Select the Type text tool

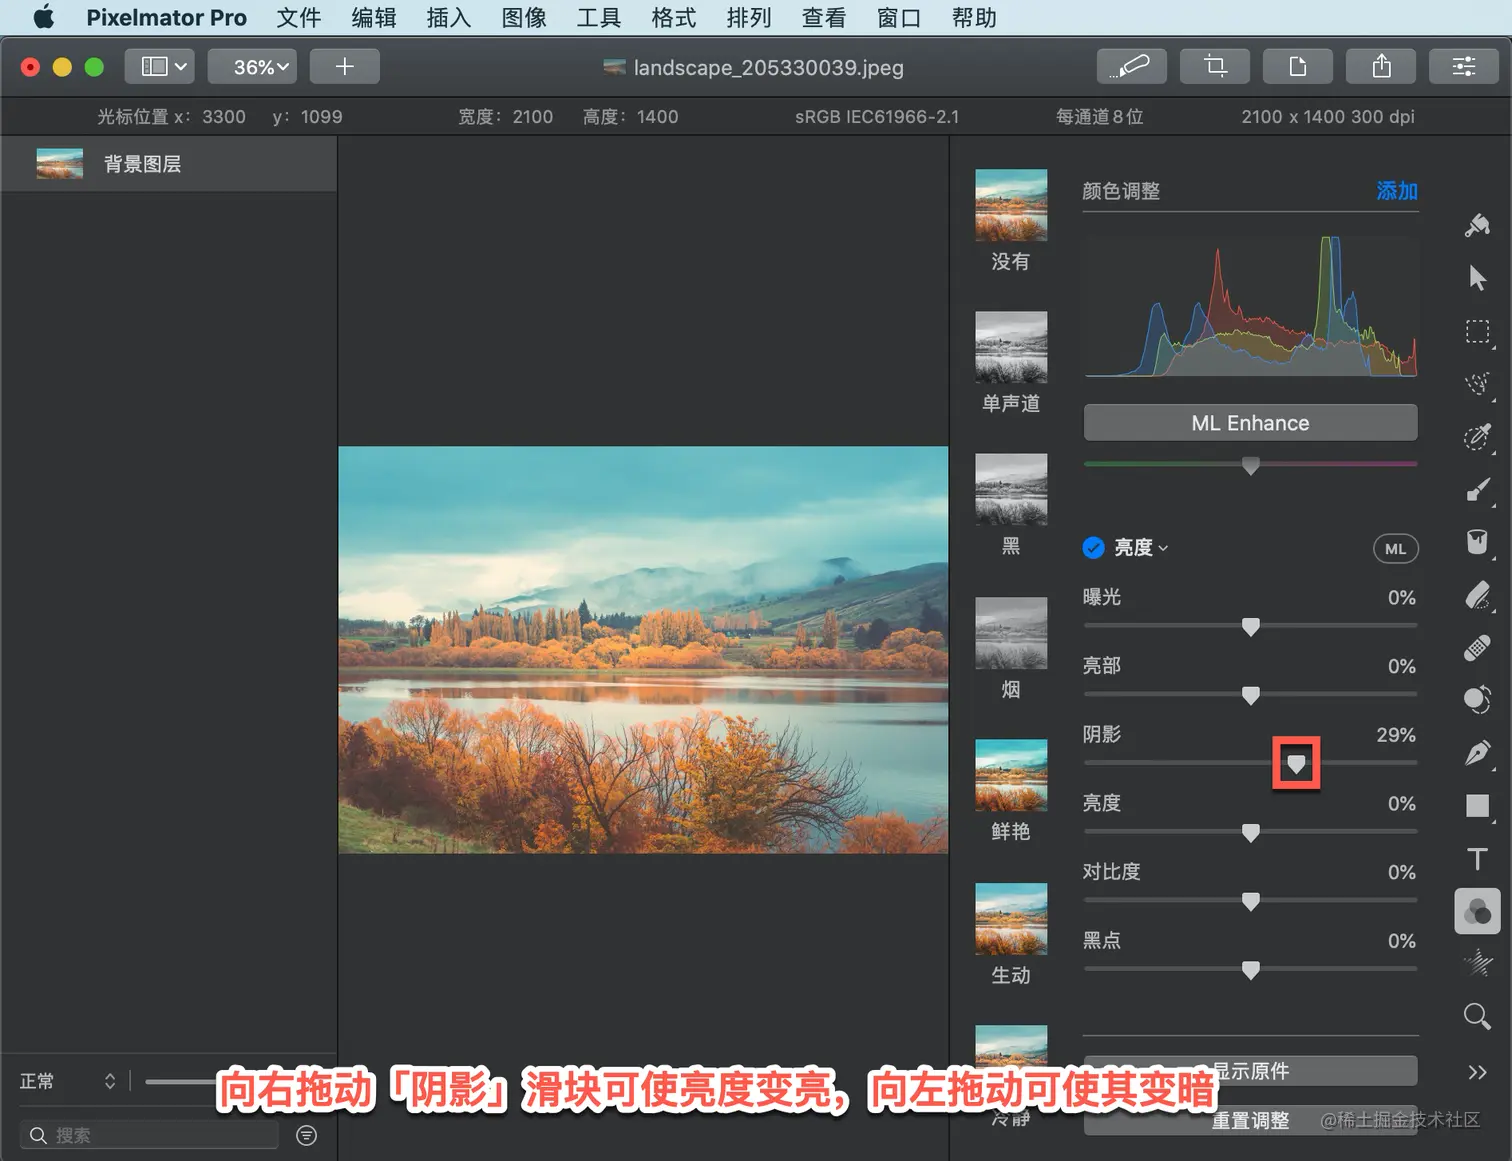pos(1477,859)
